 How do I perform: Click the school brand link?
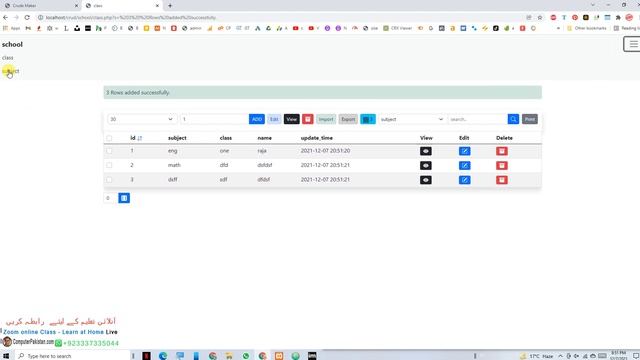click(12, 44)
